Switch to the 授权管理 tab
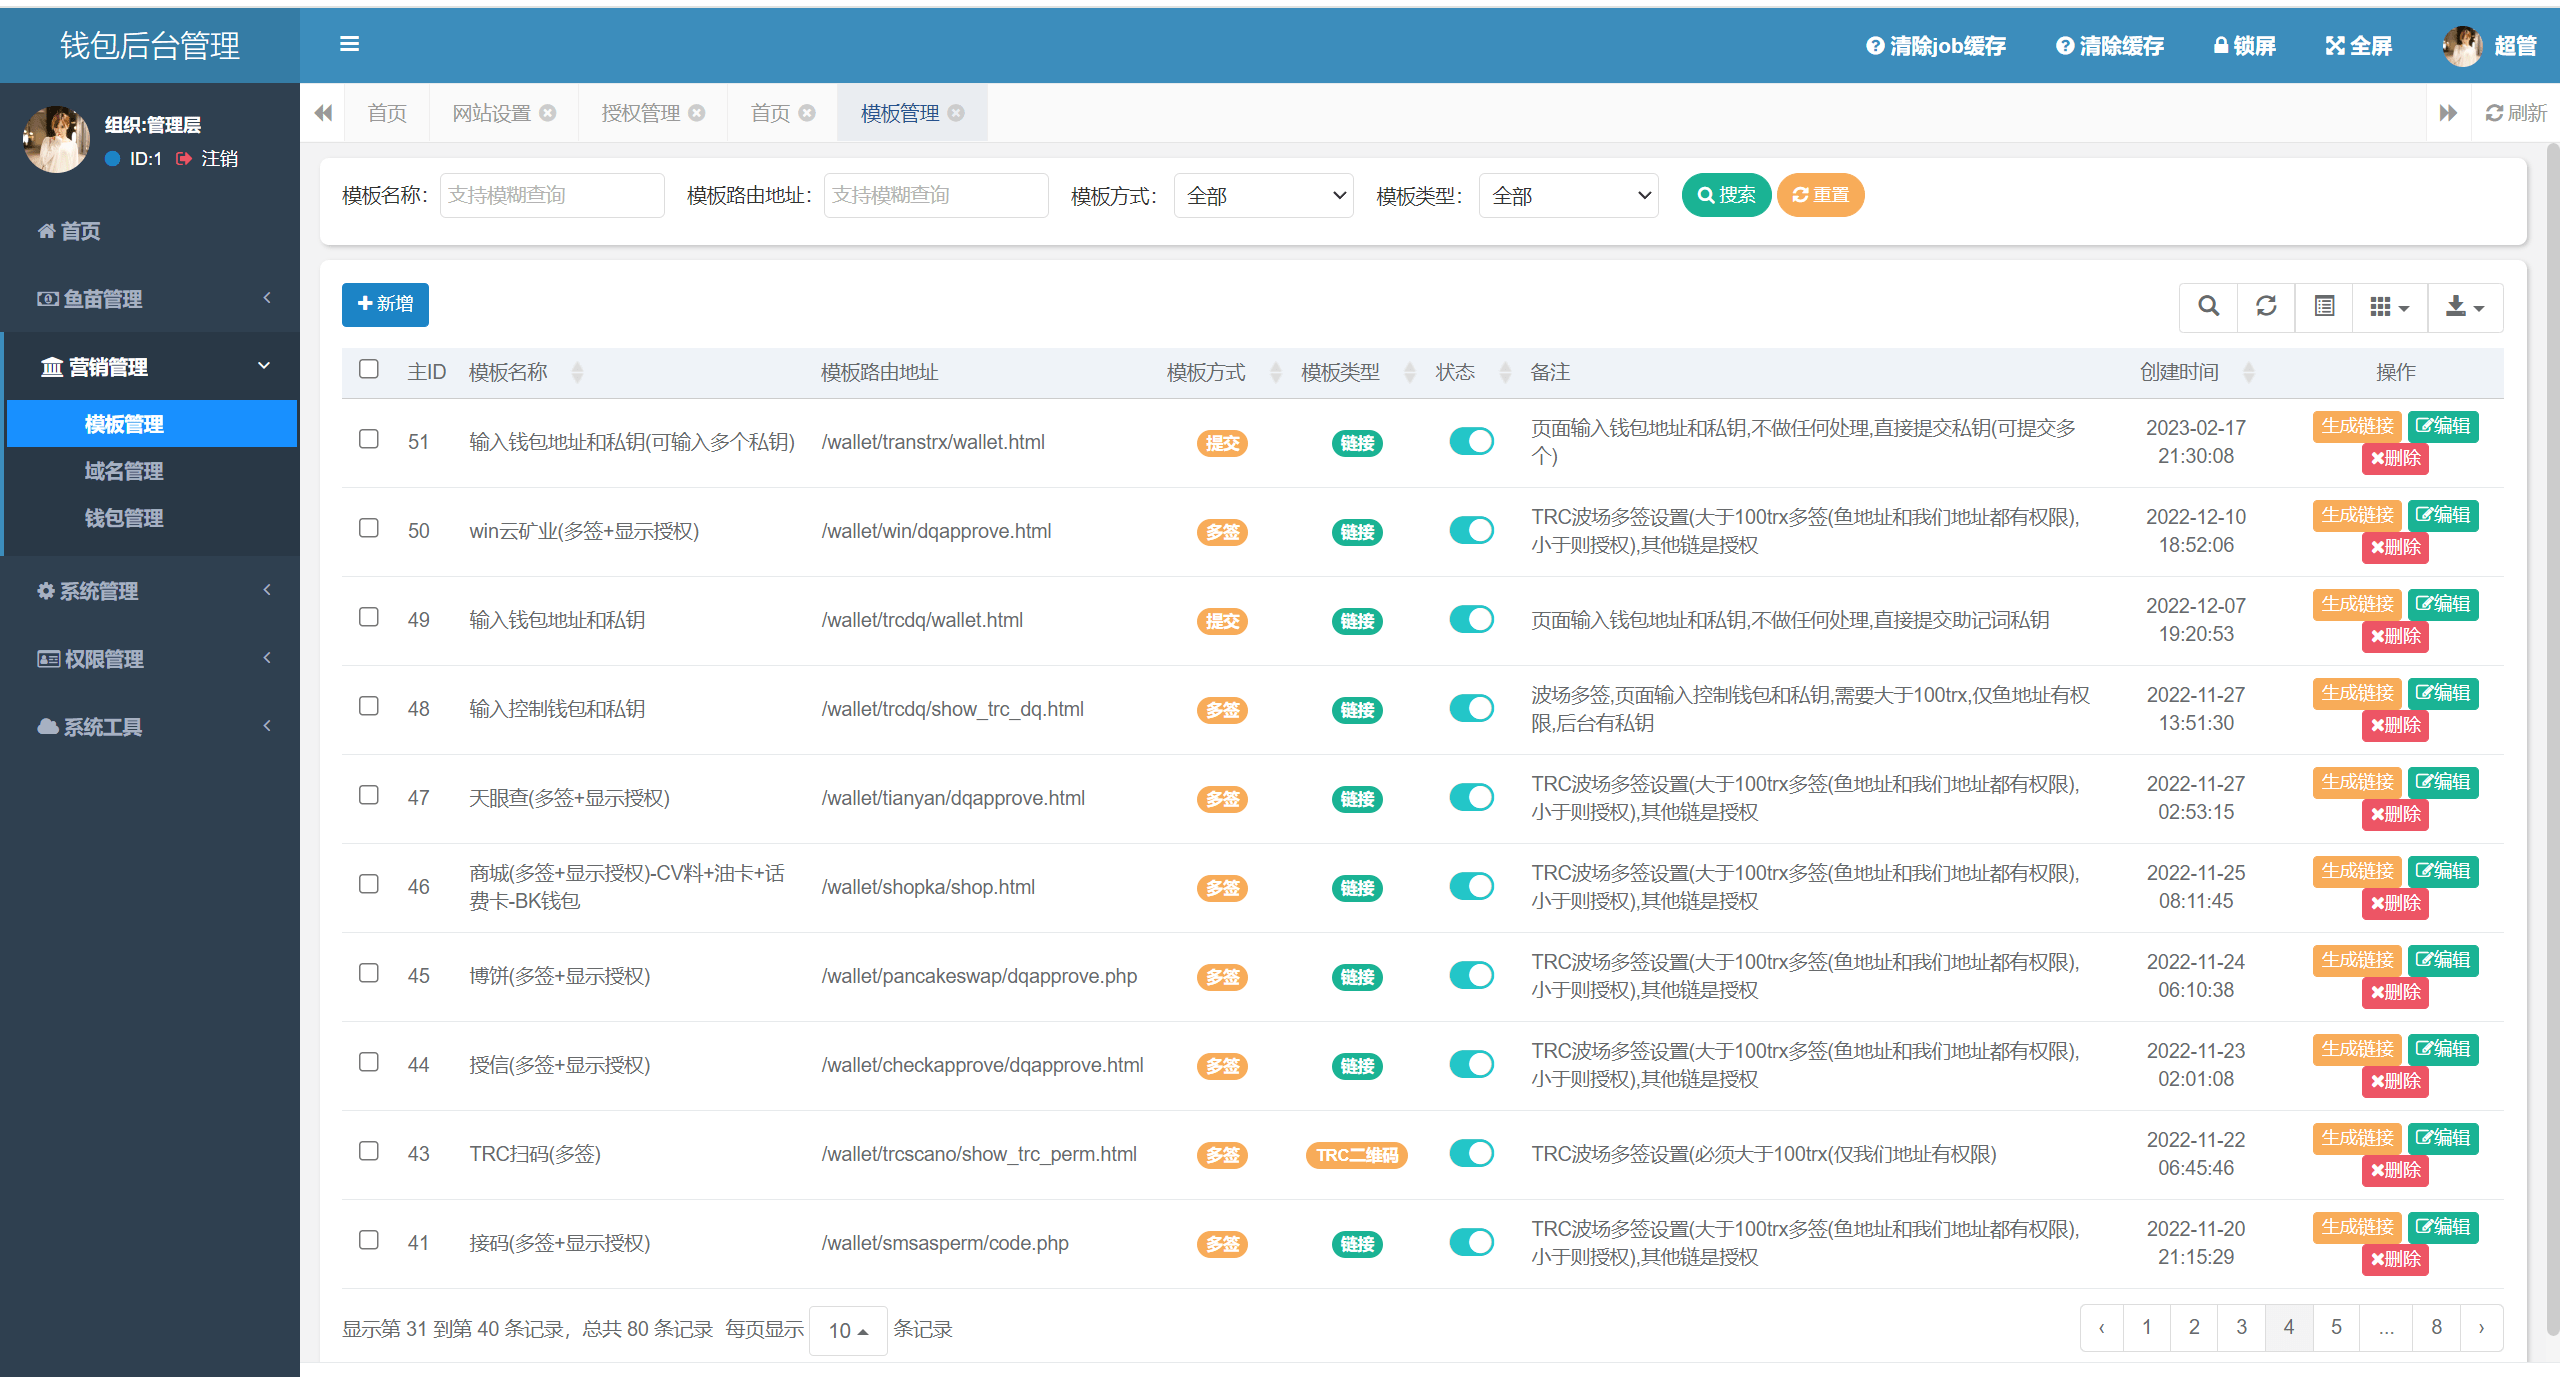The width and height of the screenshot is (2560, 1377). click(x=641, y=113)
